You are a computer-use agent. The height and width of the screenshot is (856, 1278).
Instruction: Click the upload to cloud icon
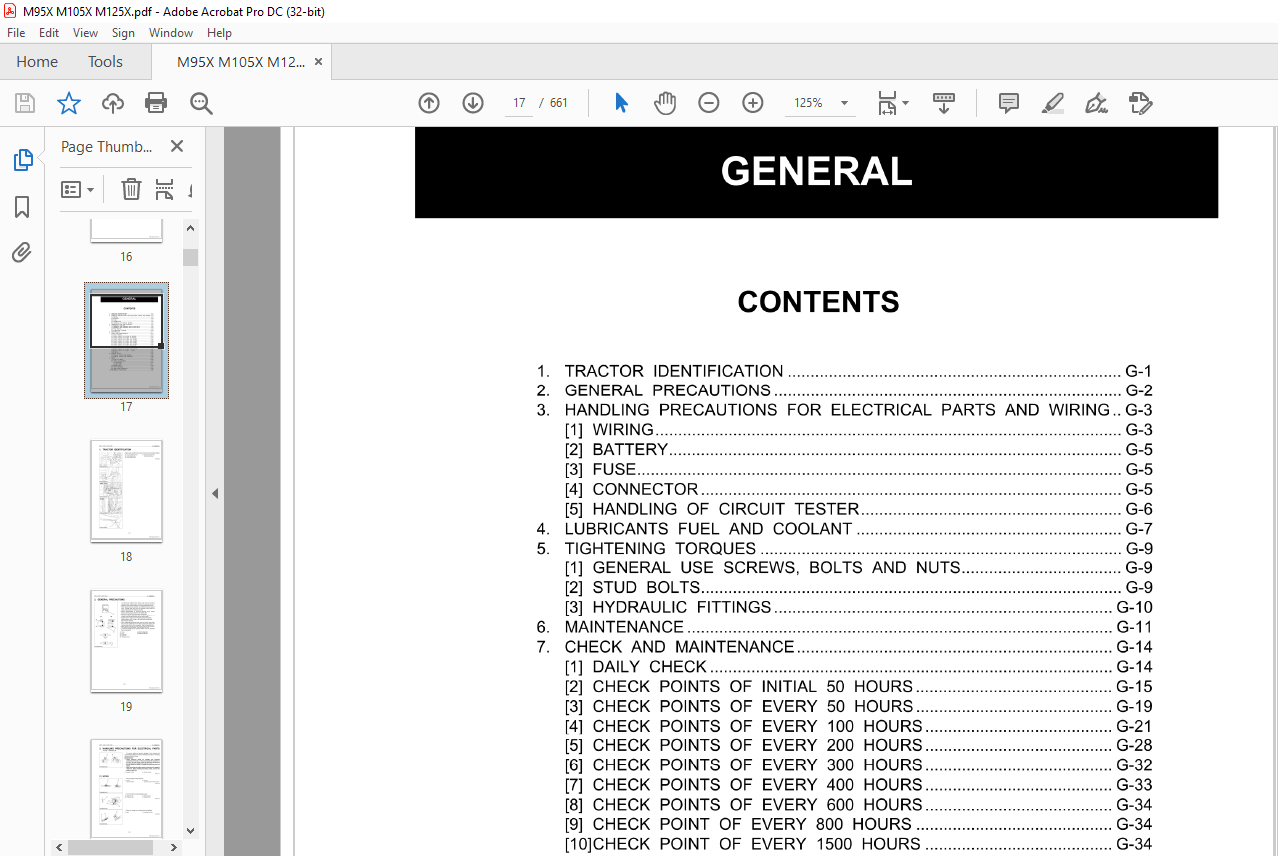coord(113,103)
